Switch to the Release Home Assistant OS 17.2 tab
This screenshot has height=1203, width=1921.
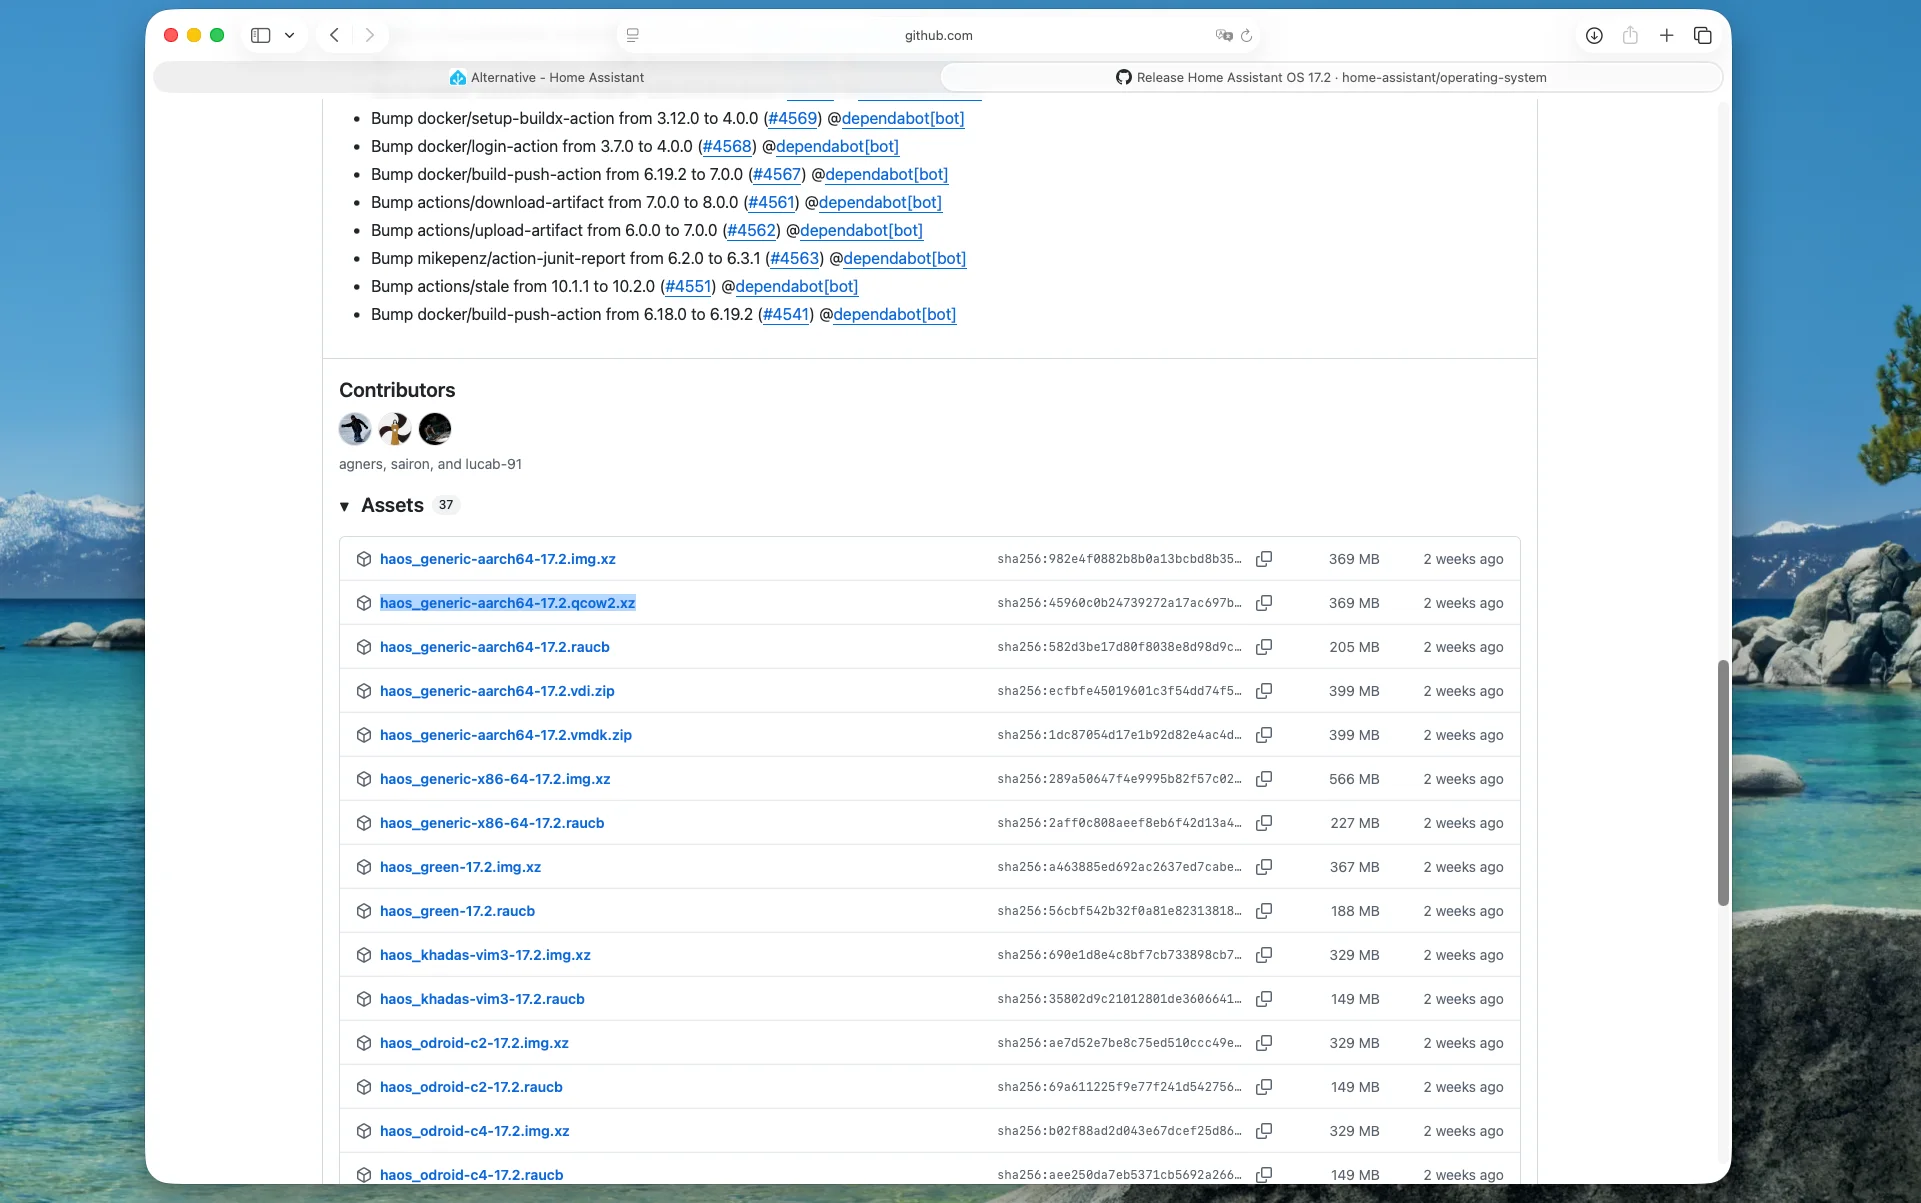pos(1330,77)
